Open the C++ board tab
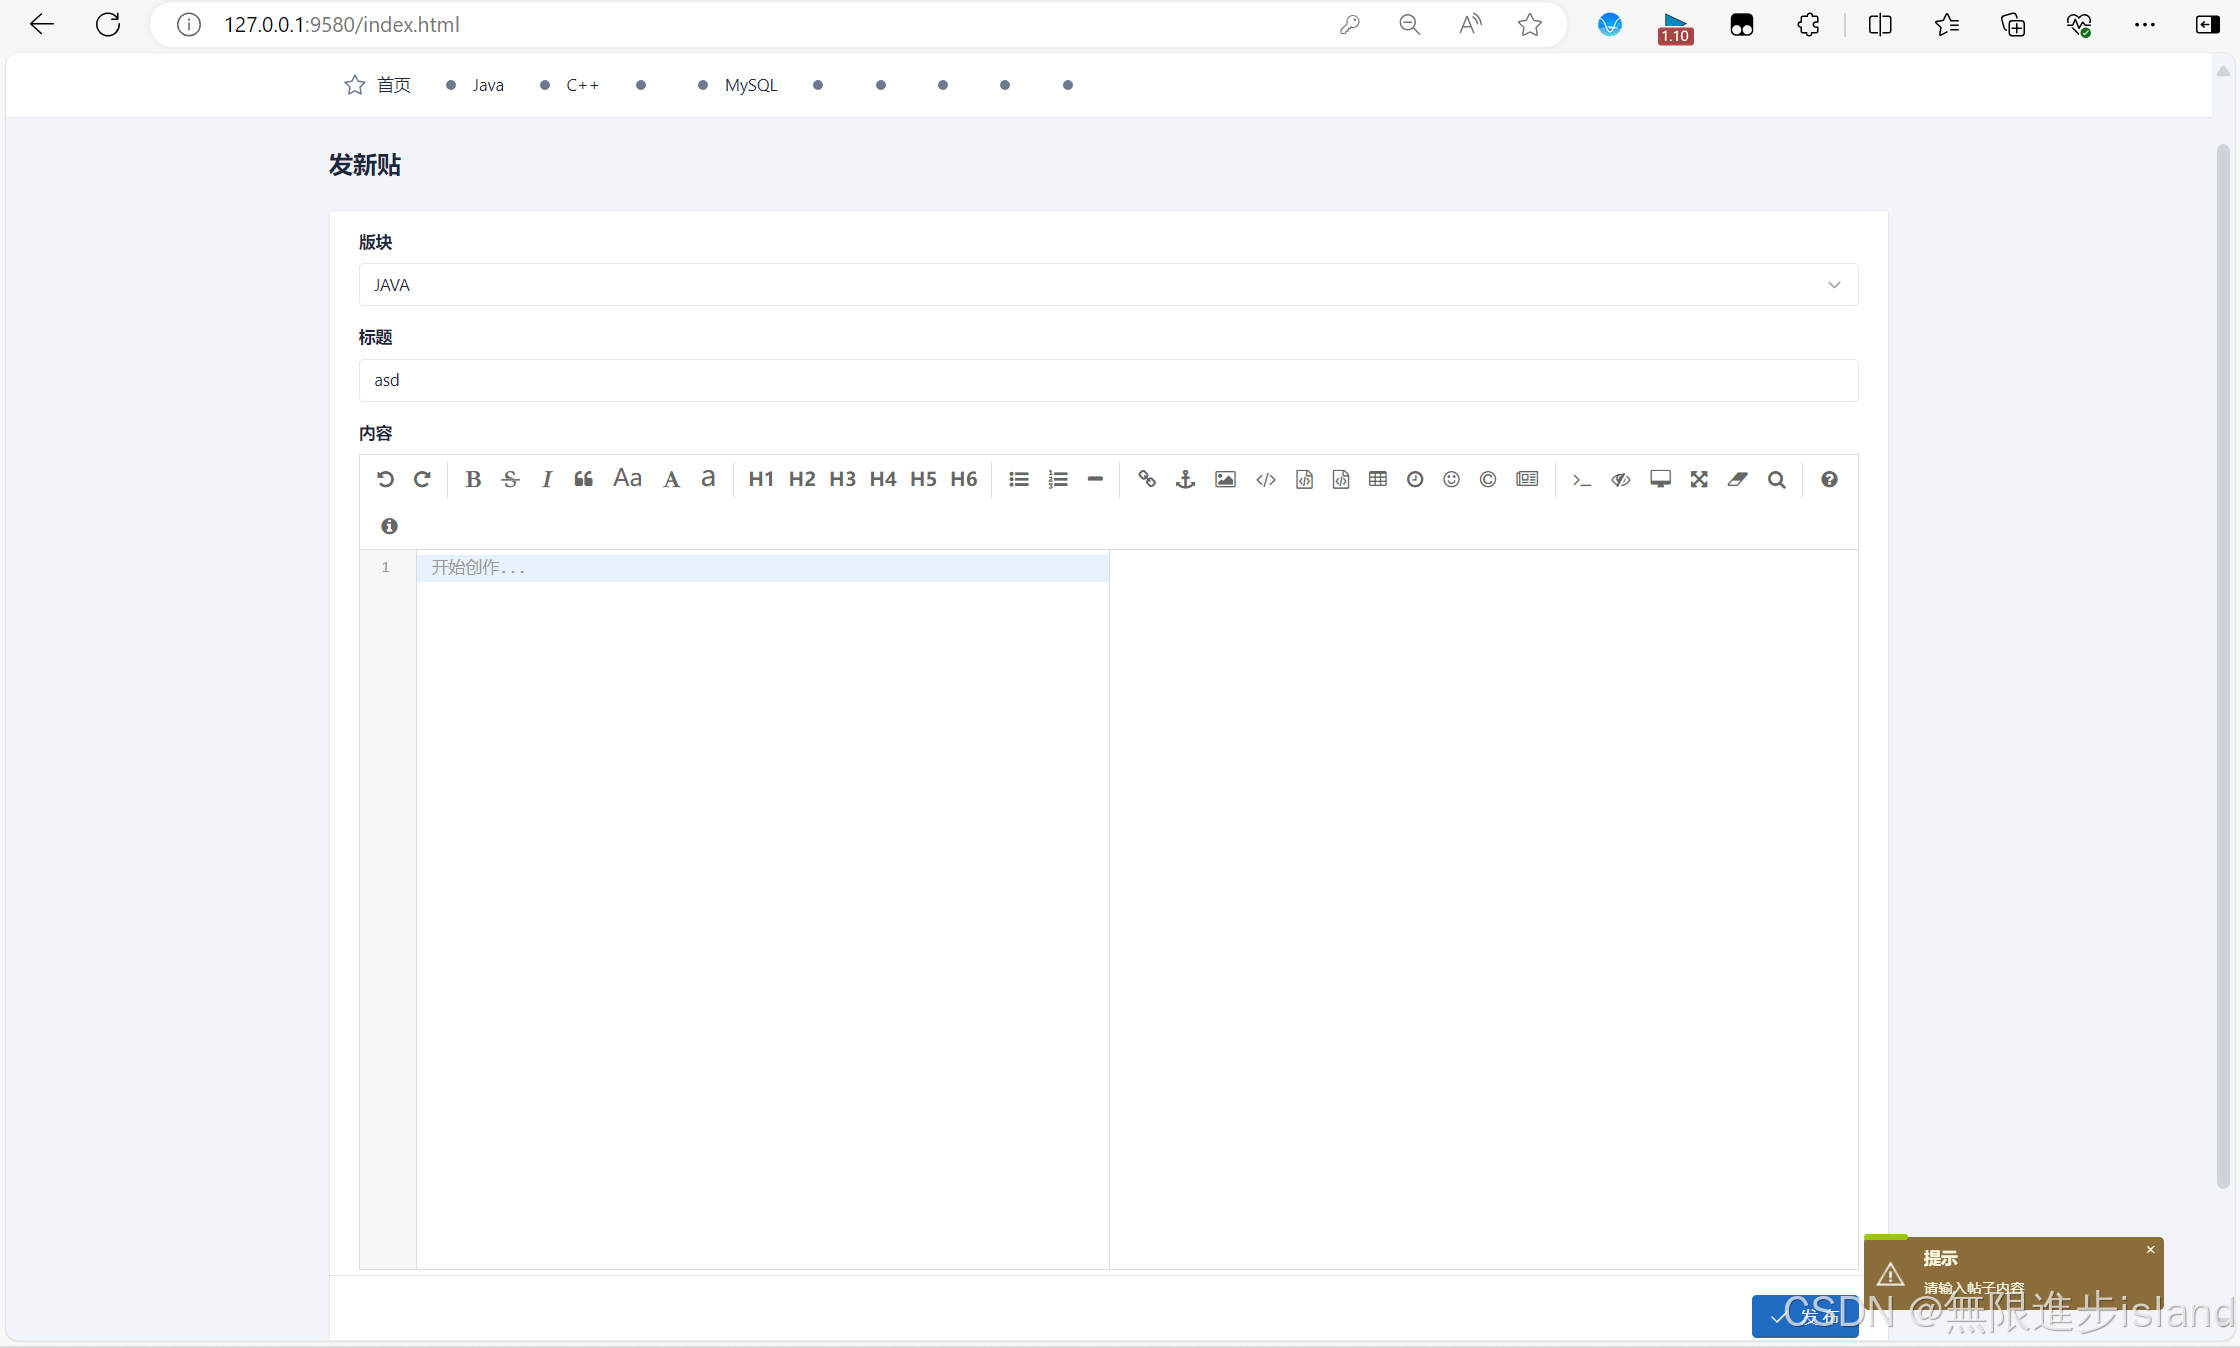Screen dimensions: 2240x1348 [569, 85]
